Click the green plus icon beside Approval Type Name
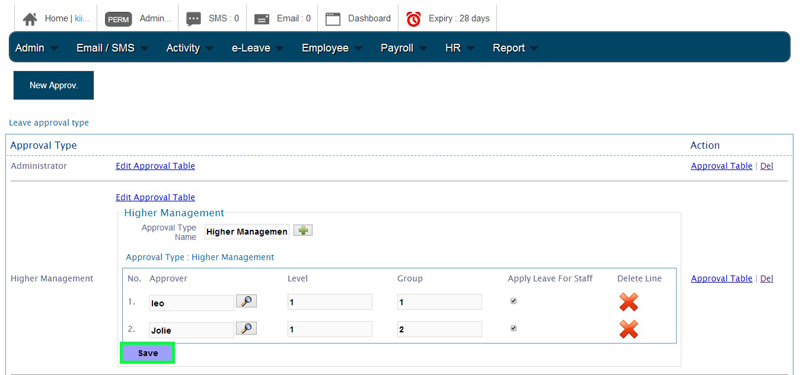 pyautogui.click(x=303, y=231)
